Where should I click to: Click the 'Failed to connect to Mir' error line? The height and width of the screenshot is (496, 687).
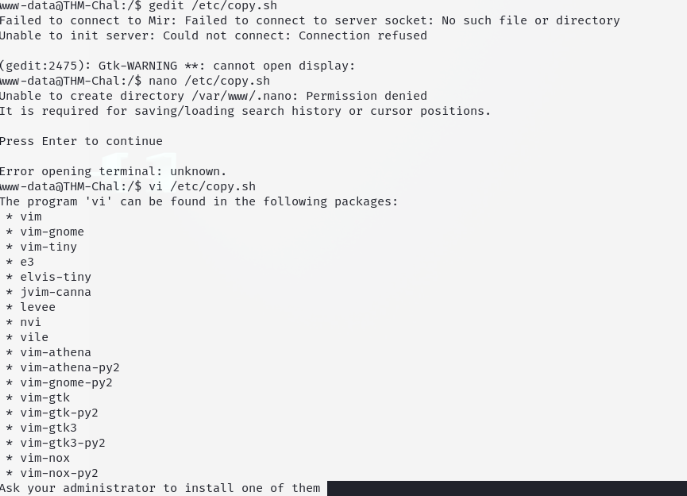click(309, 21)
